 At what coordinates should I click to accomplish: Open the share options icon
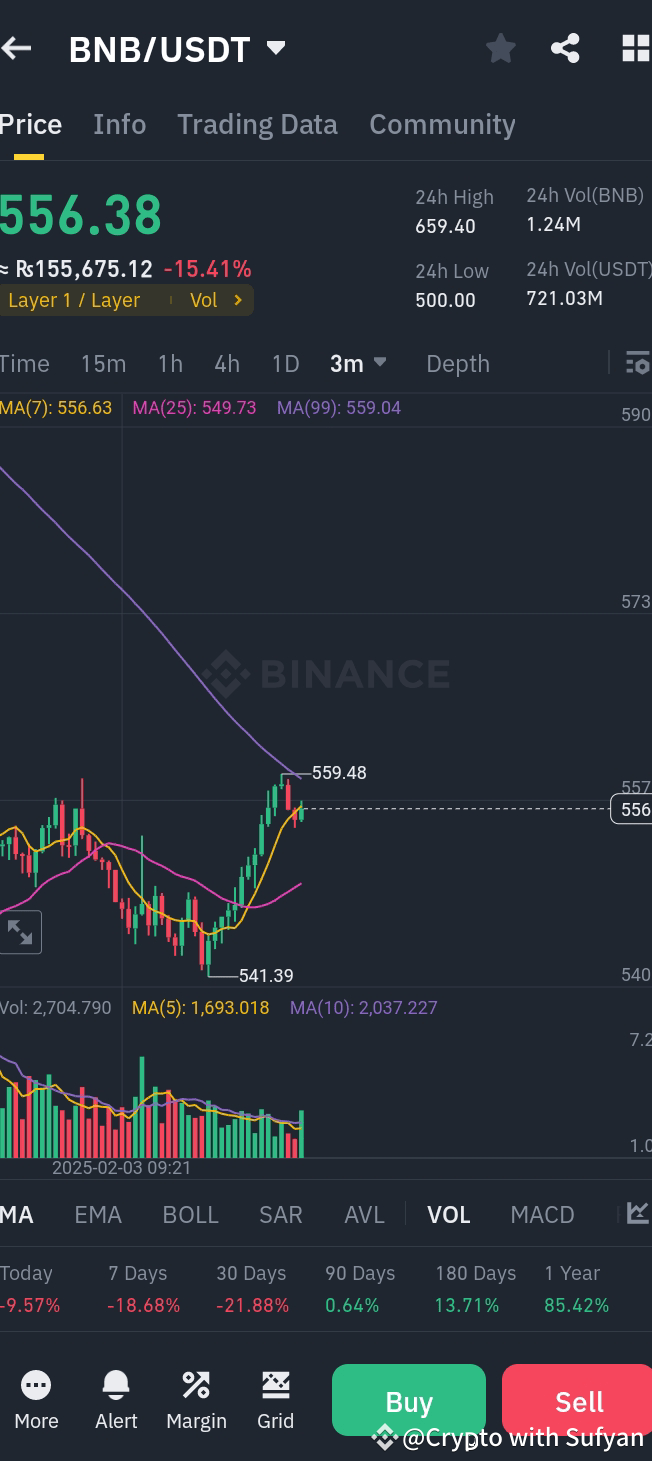565,47
